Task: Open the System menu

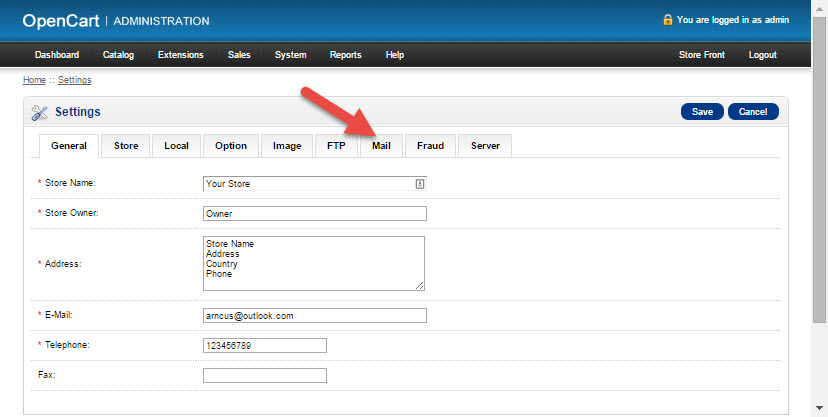Action: point(290,55)
